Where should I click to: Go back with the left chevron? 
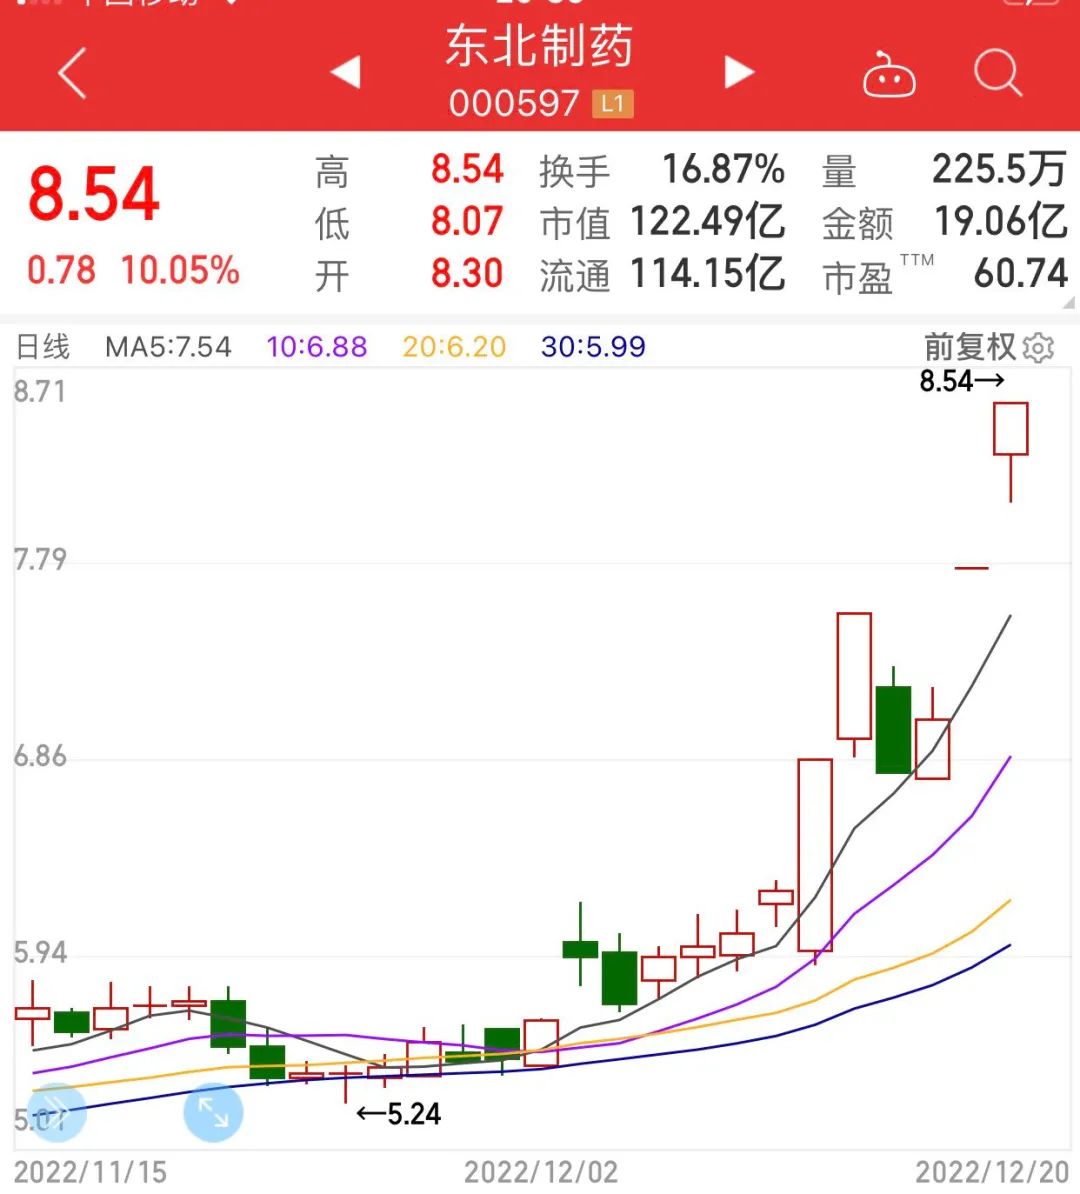[x=72, y=73]
